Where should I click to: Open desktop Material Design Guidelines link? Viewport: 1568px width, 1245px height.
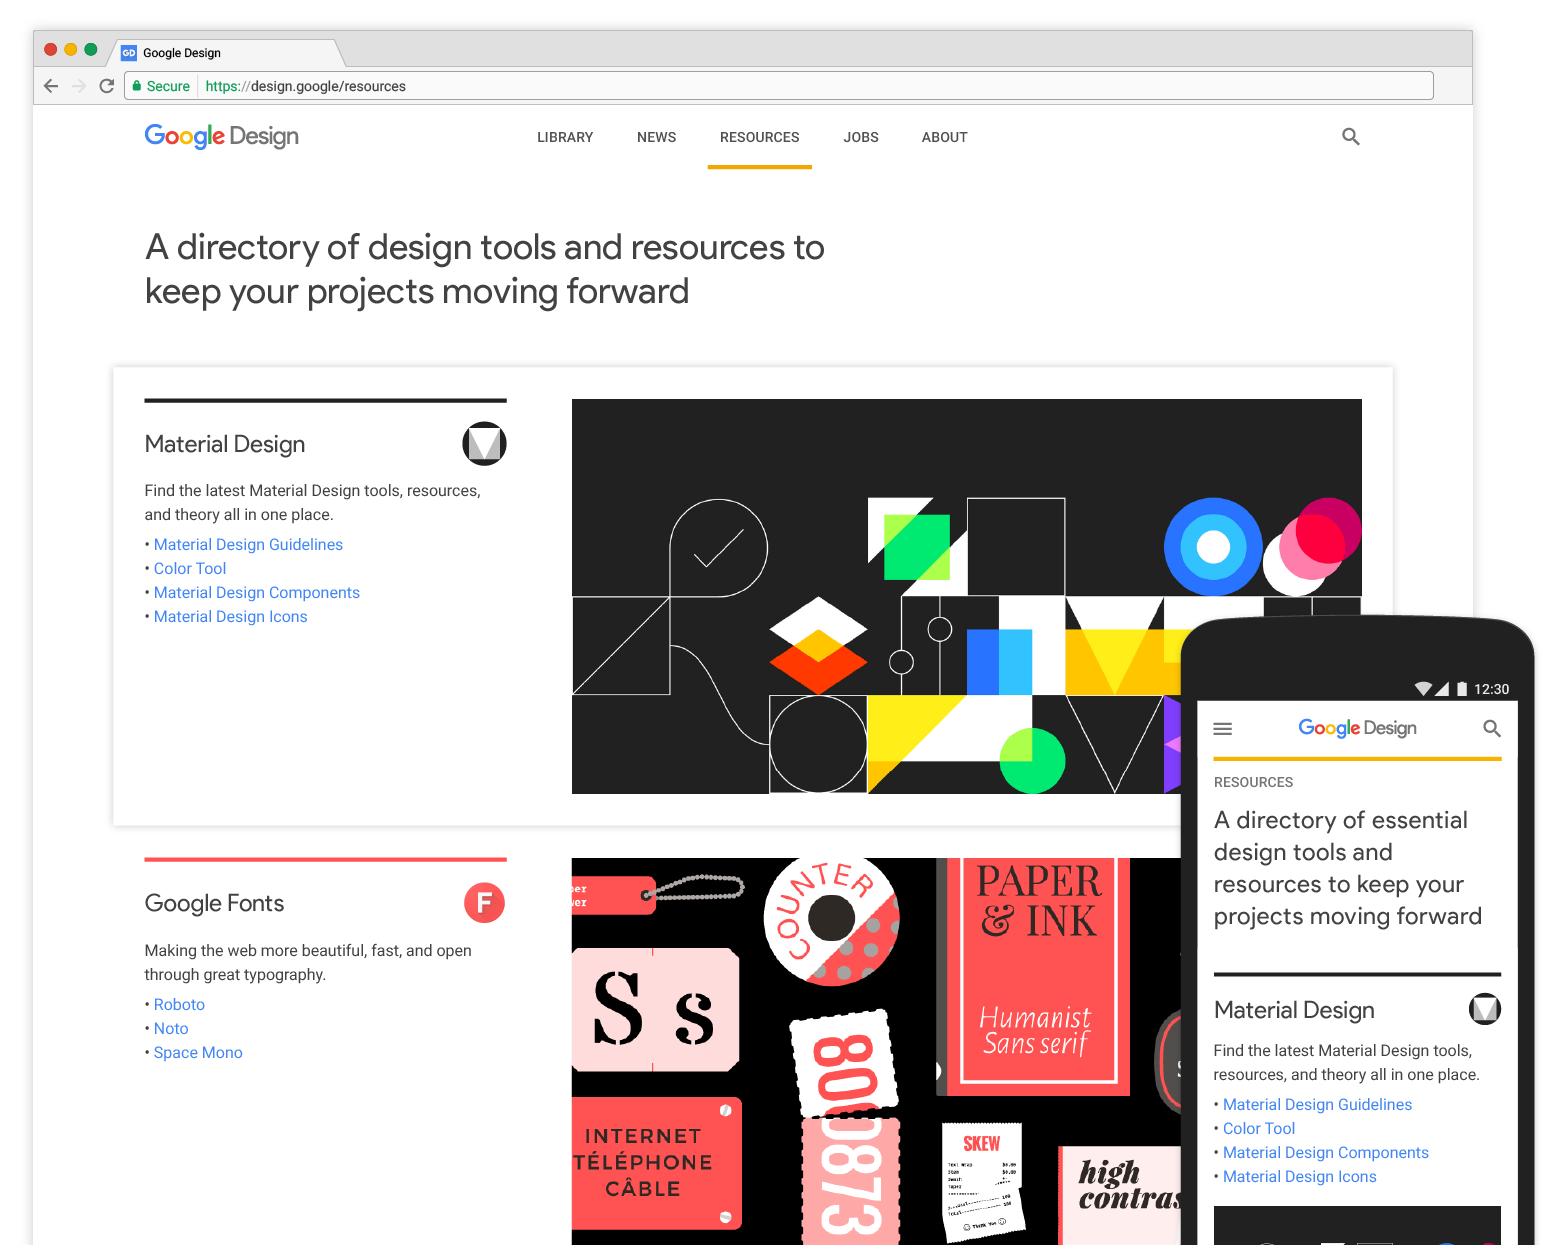click(x=248, y=545)
